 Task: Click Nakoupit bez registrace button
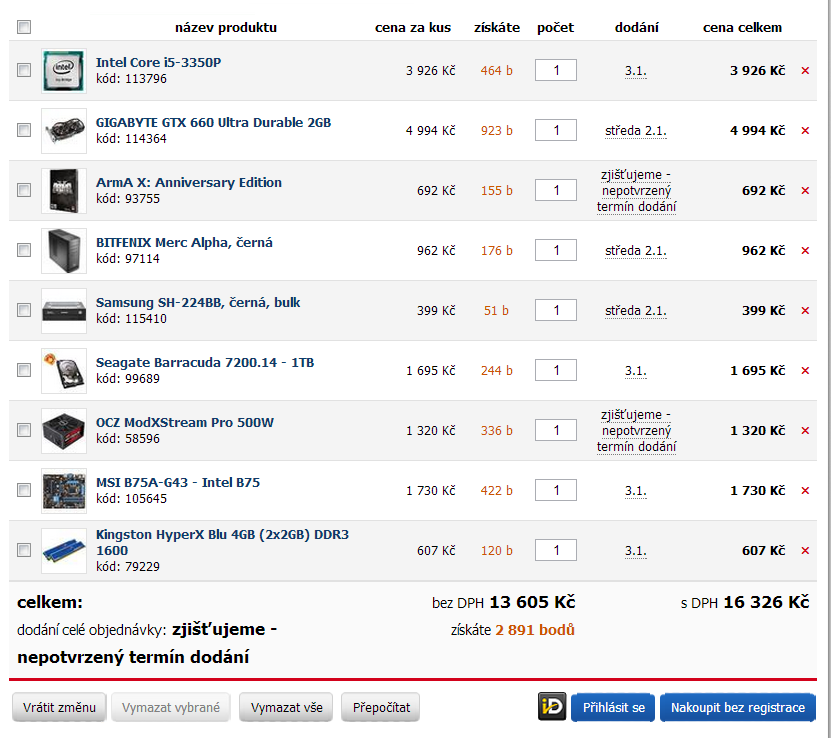(738, 707)
